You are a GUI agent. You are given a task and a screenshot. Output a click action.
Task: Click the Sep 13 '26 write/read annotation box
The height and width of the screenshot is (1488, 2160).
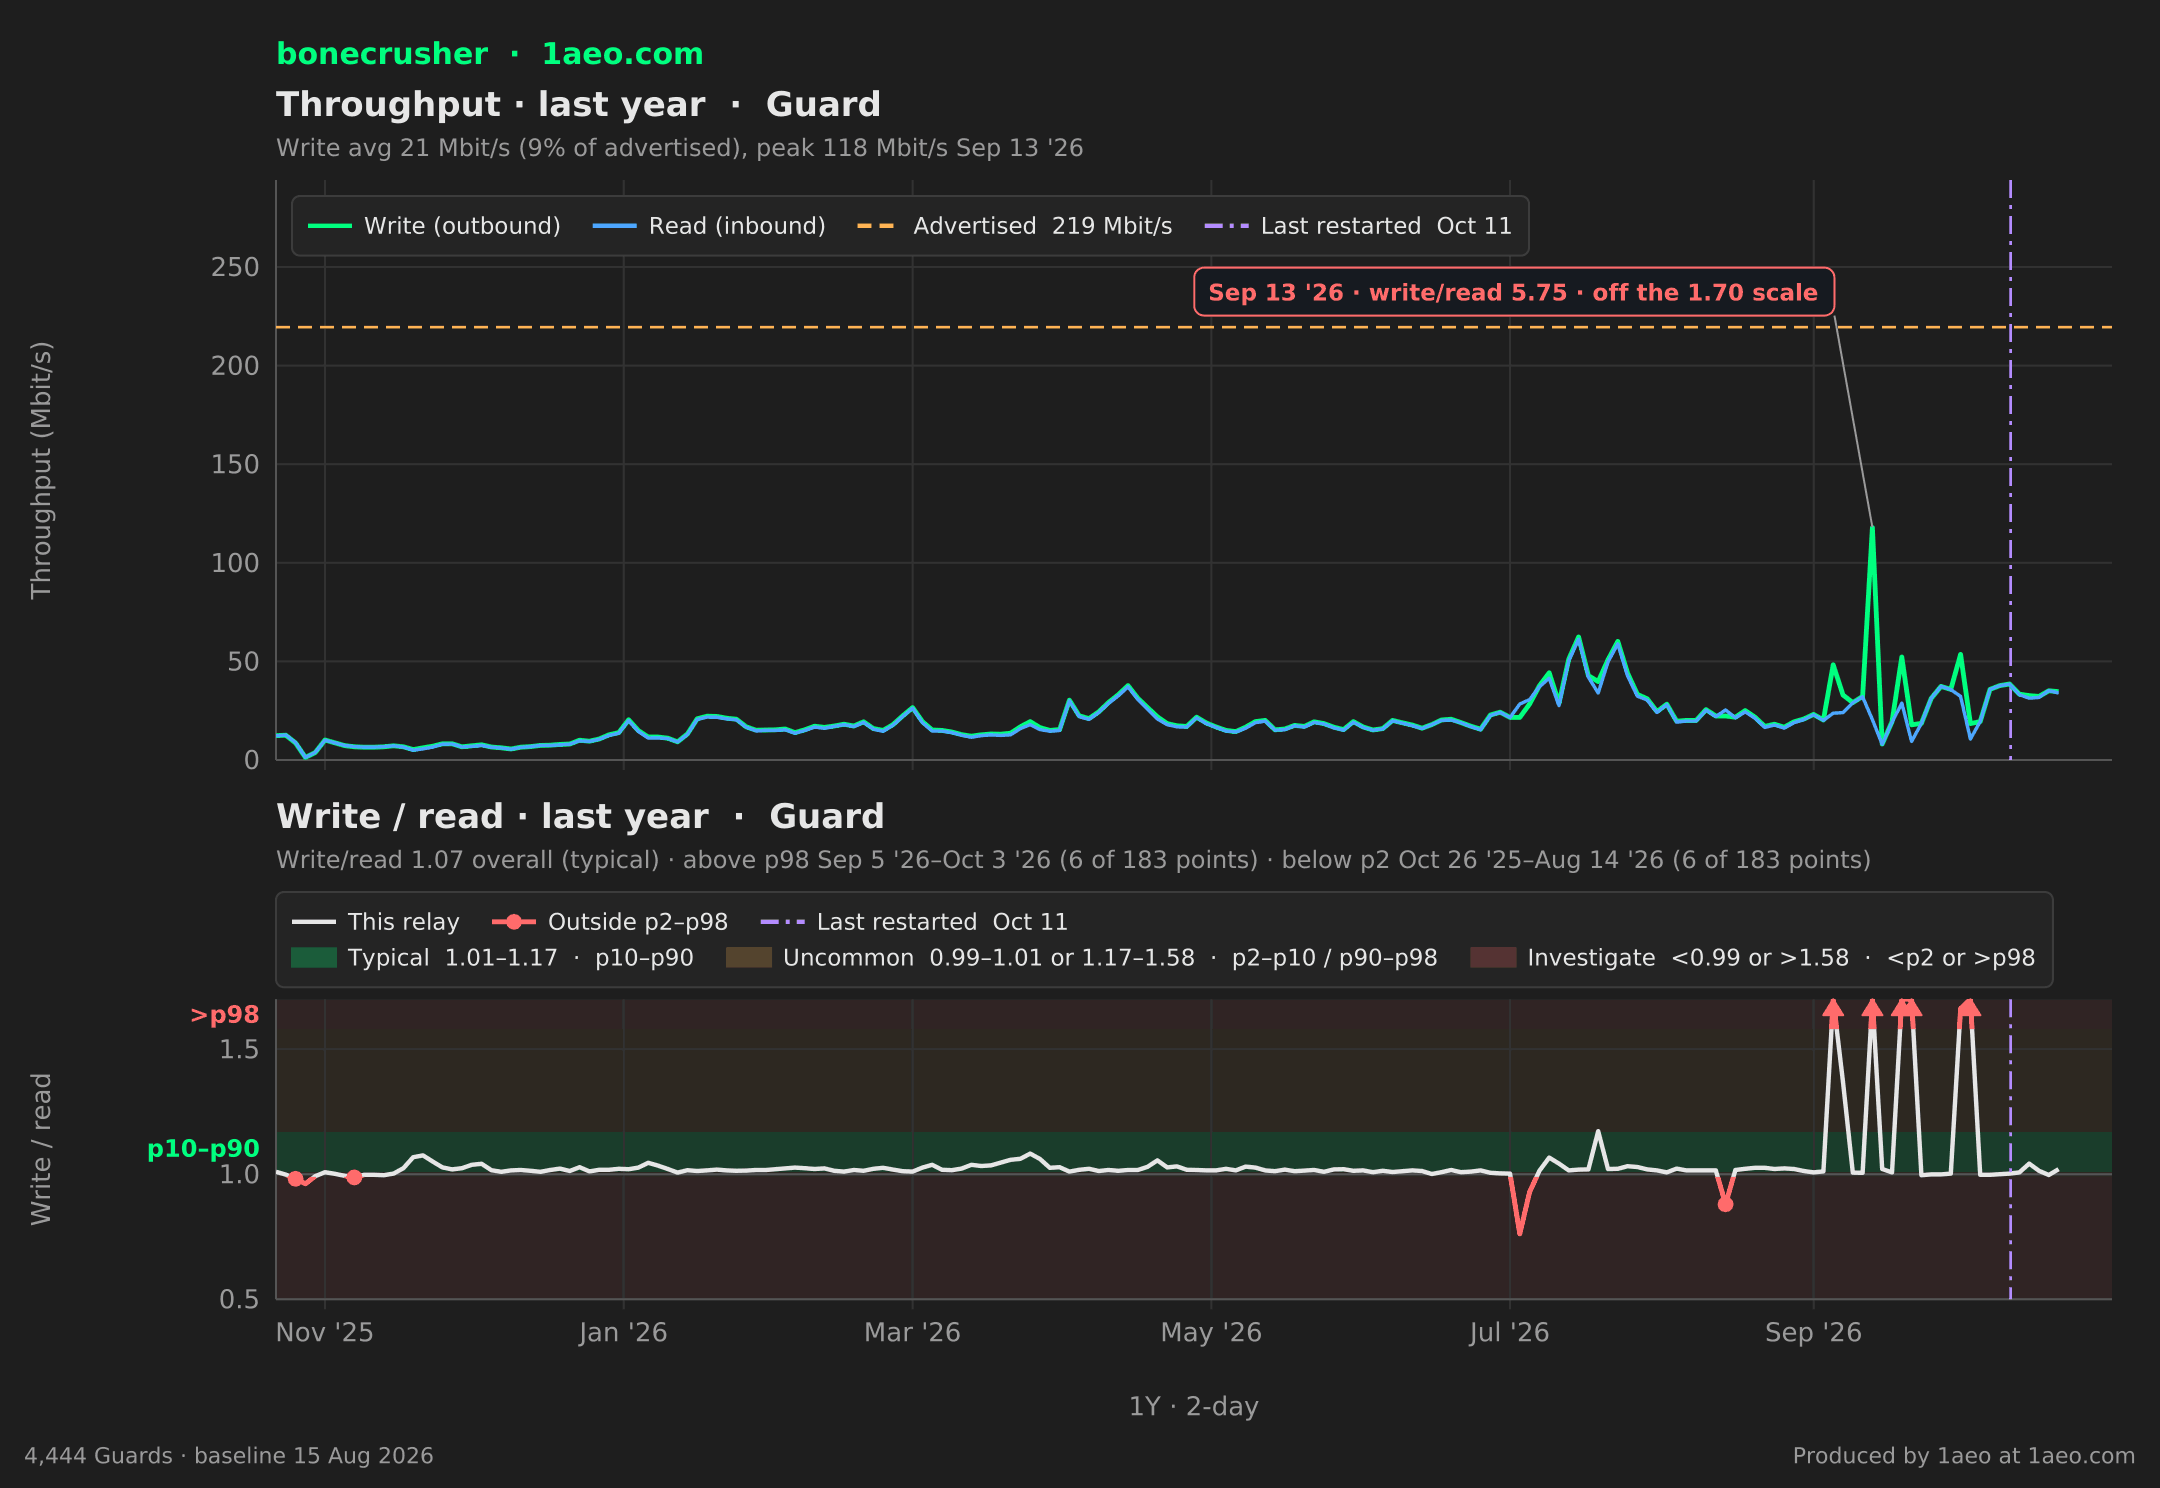(1513, 292)
